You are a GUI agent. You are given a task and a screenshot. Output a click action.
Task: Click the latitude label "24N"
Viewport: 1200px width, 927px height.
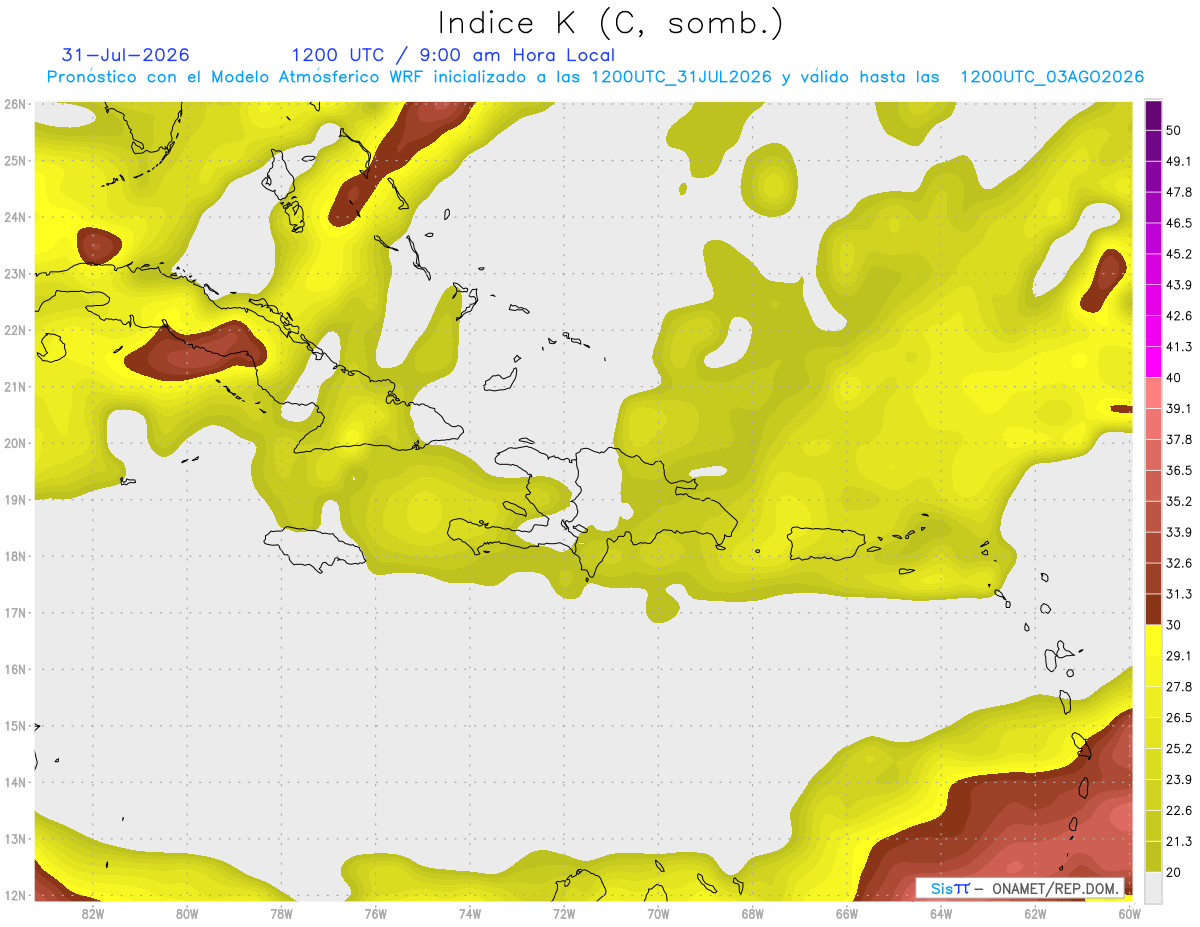(x=15, y=217)
